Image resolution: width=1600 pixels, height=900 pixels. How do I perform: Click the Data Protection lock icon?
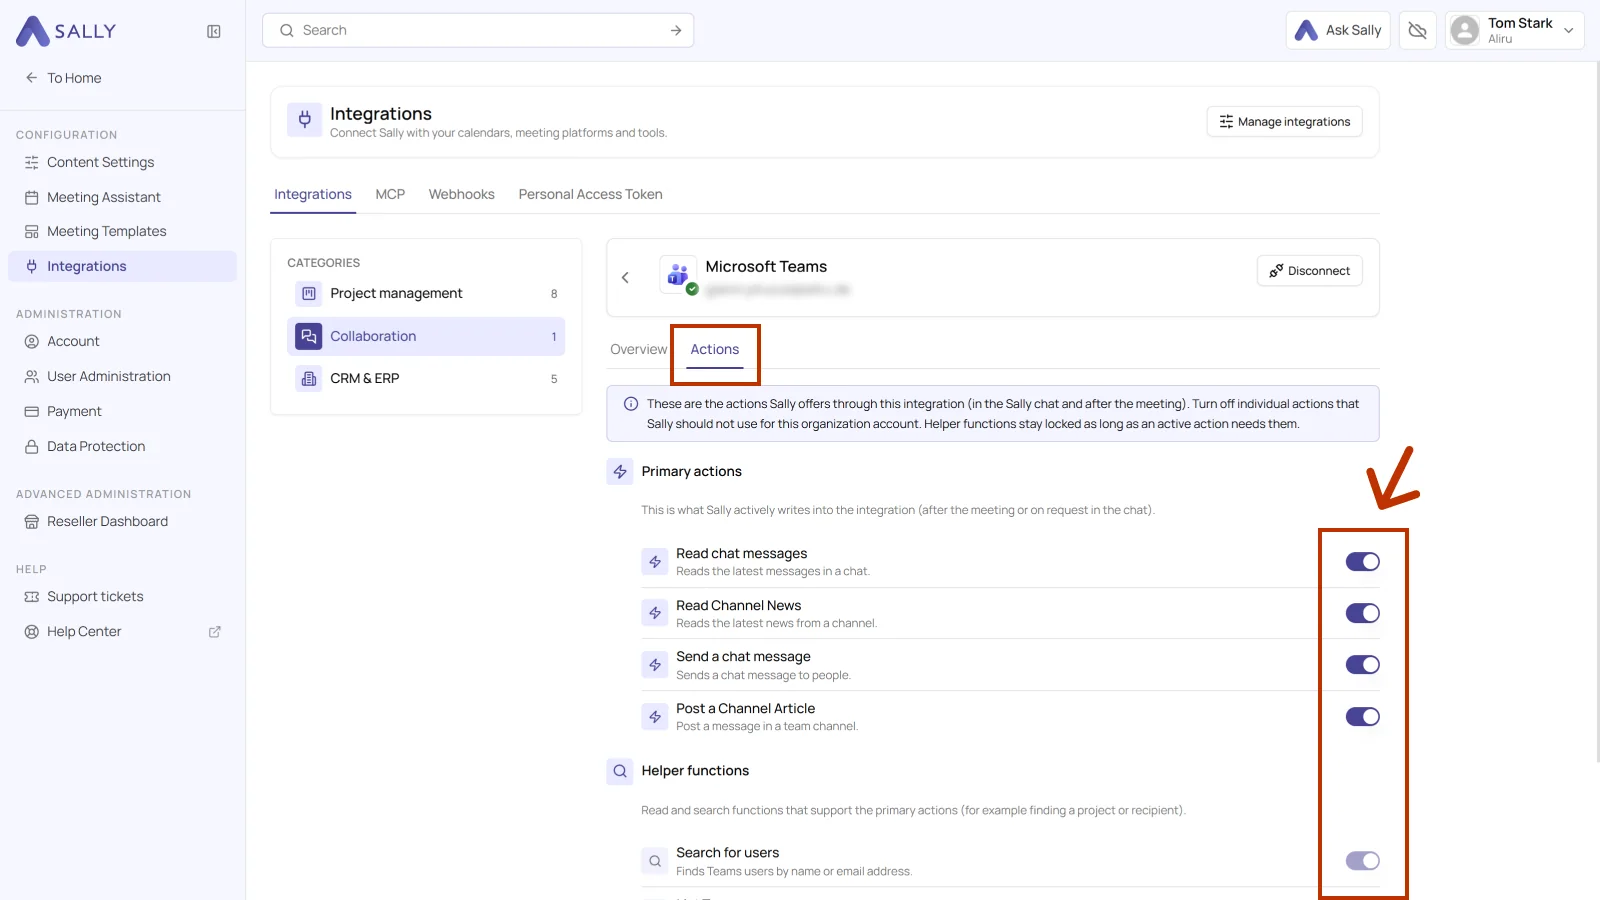[x=32, y=447]
